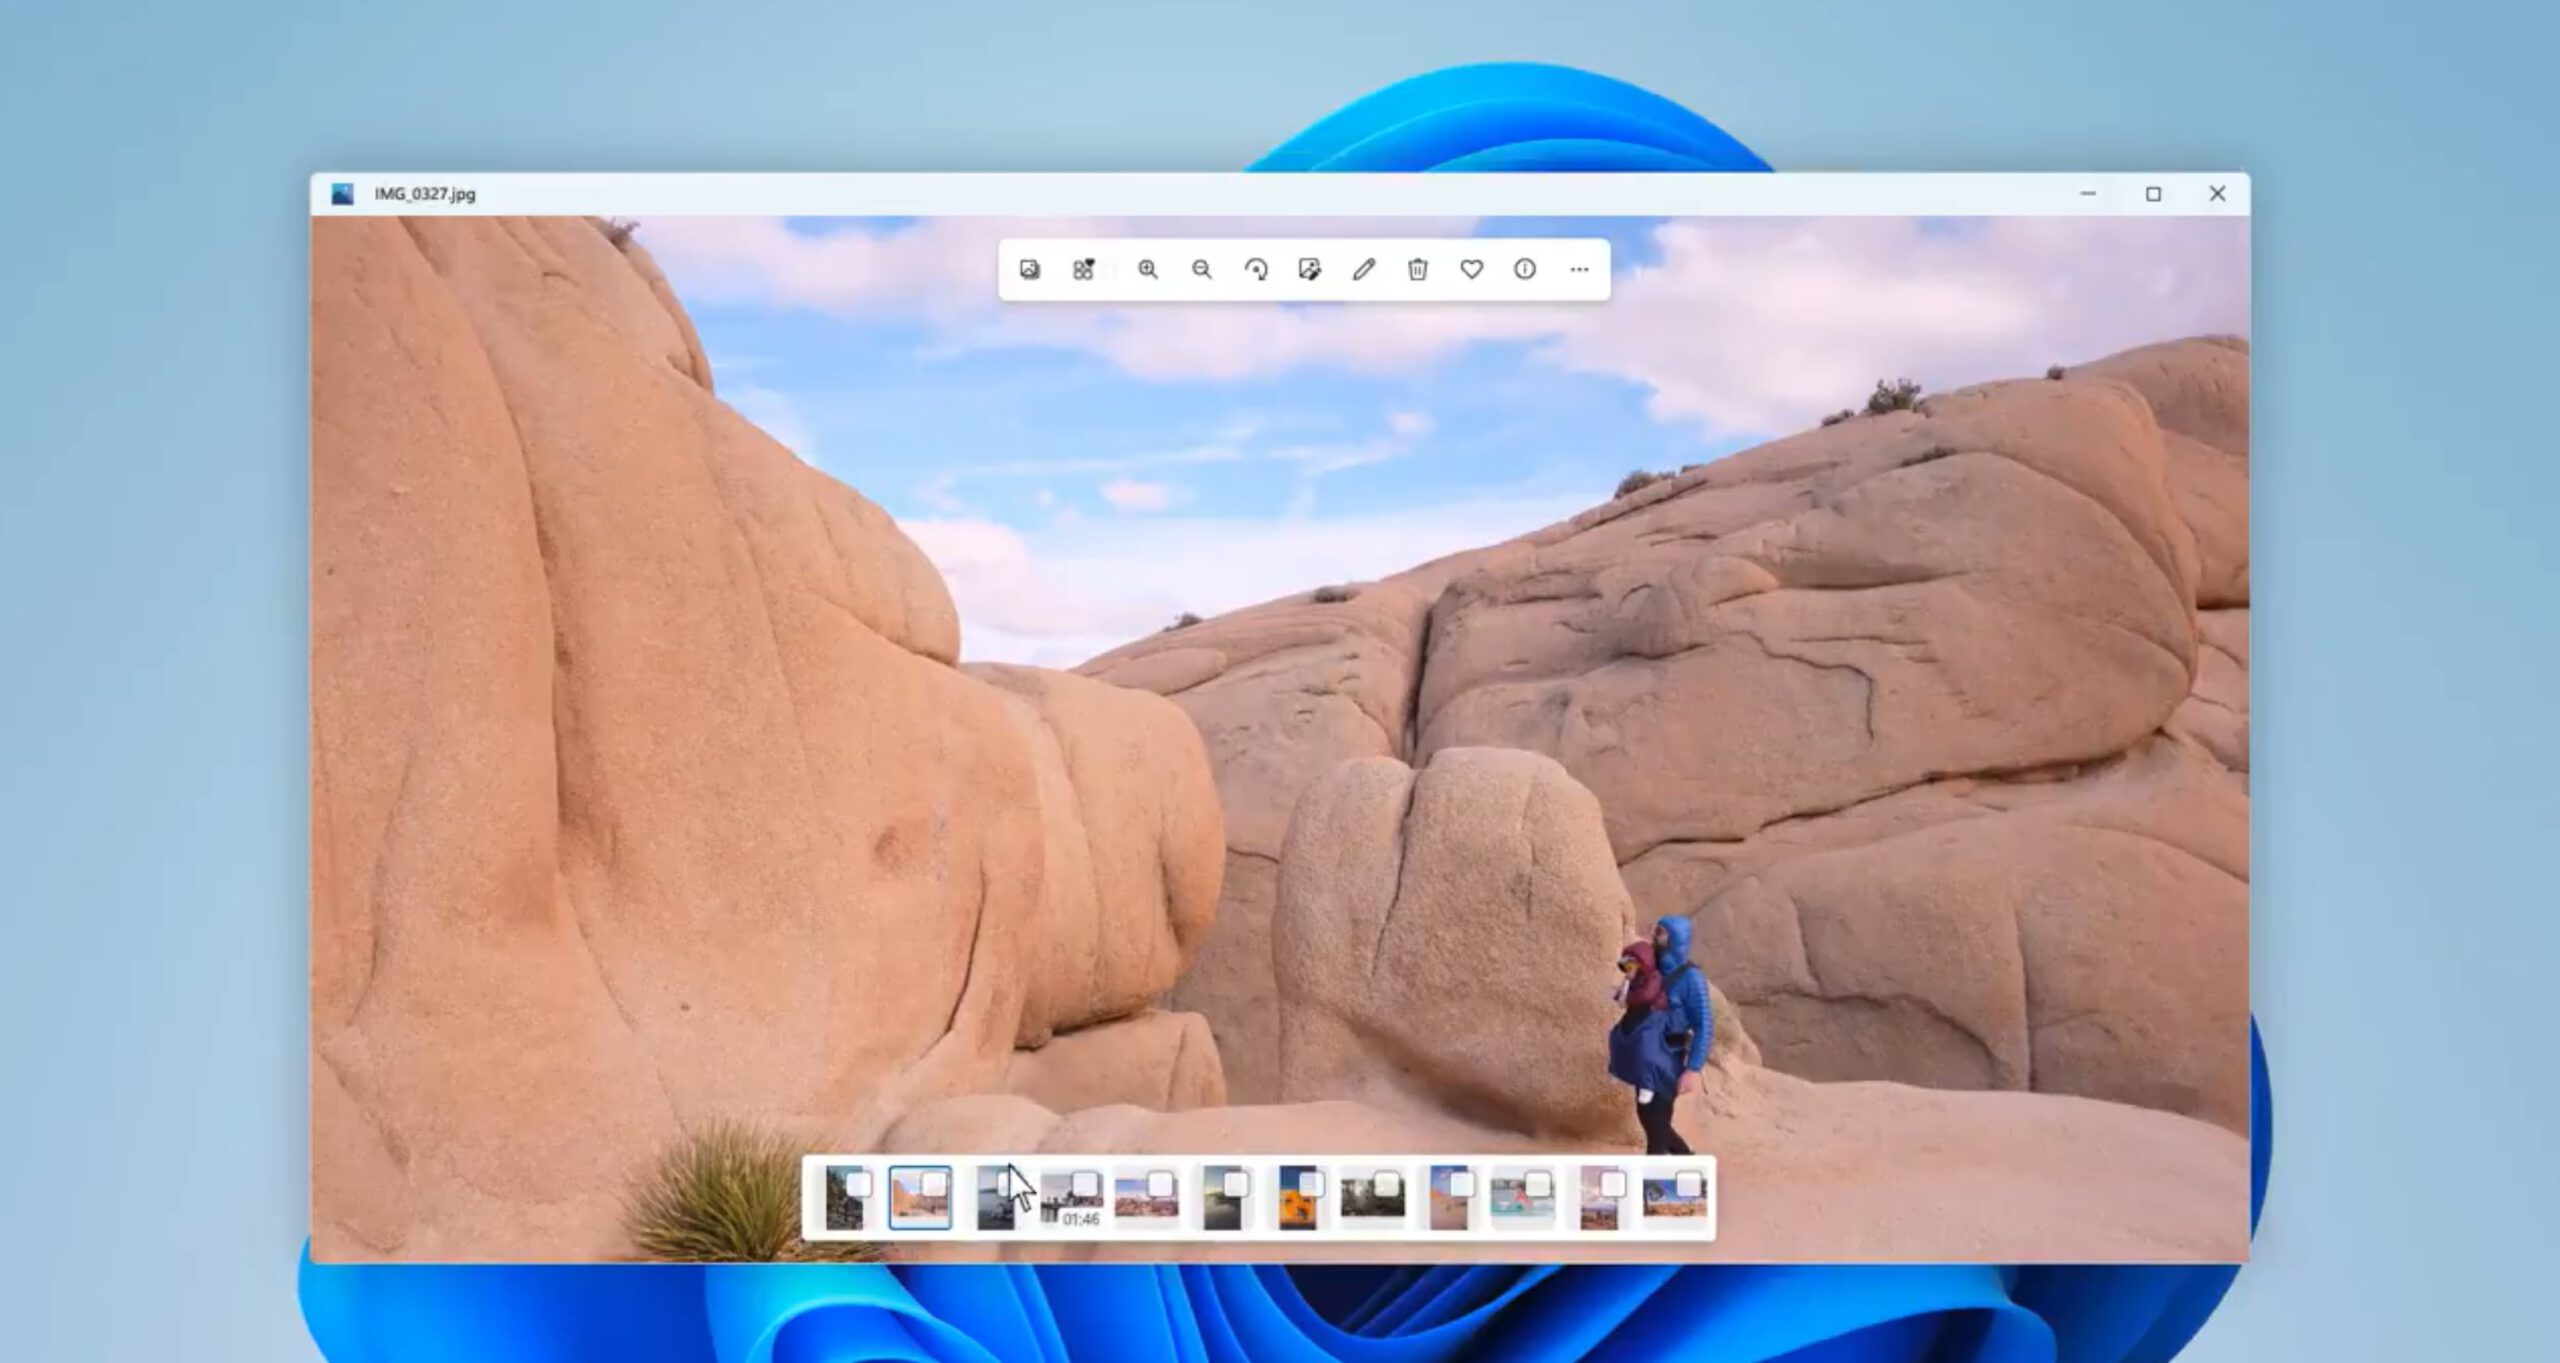Open the apps launcher dropdown in toolbar

(1083, 269)
